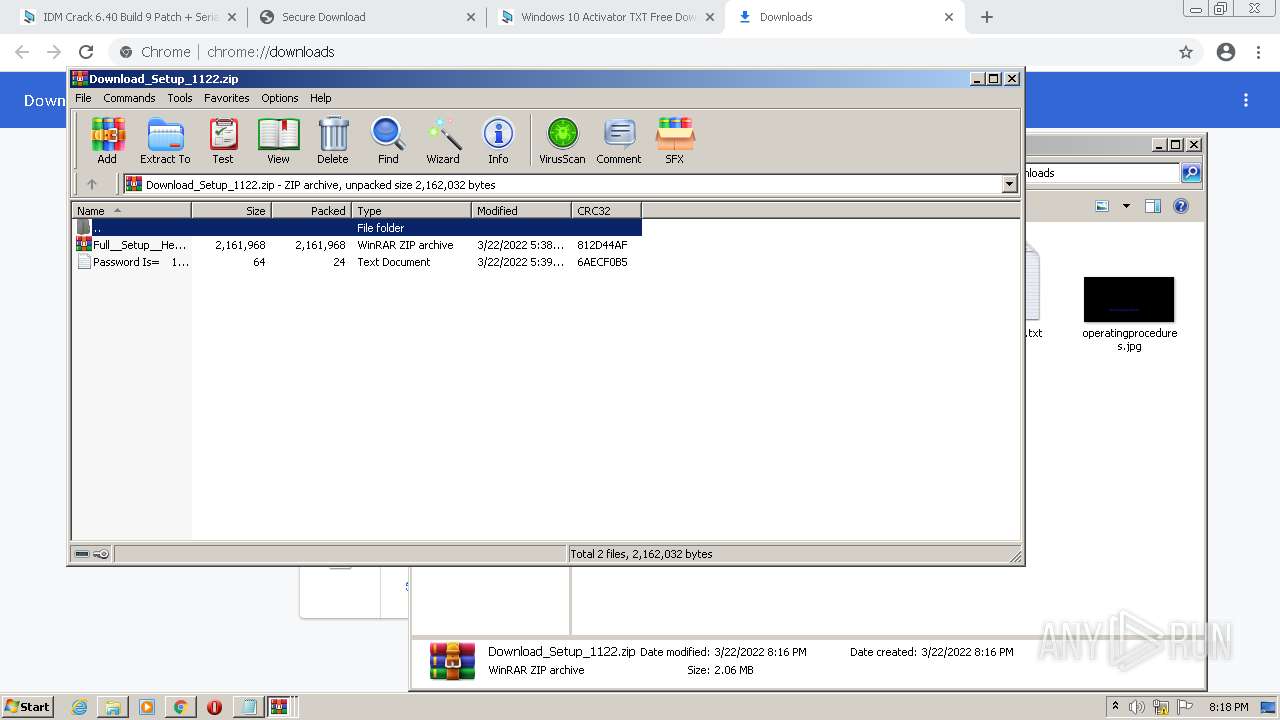
Task: Open the Find magnifier tool
Action: 388,140
